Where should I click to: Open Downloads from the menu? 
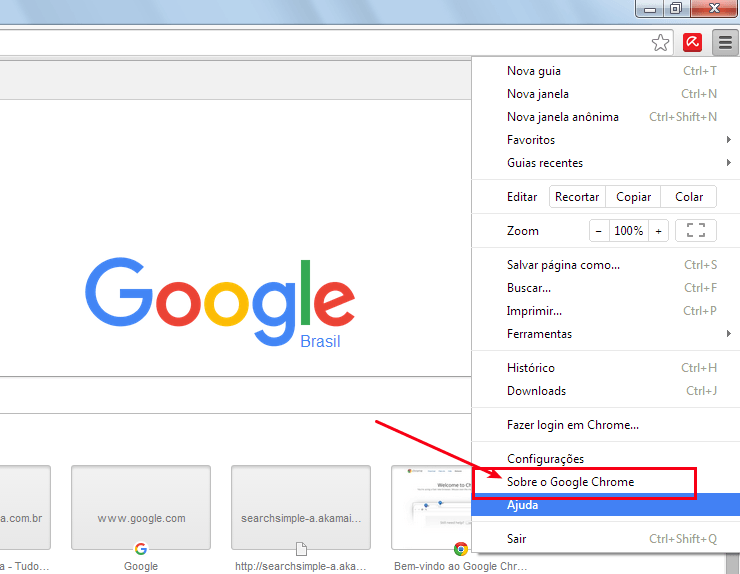[605, 391]
